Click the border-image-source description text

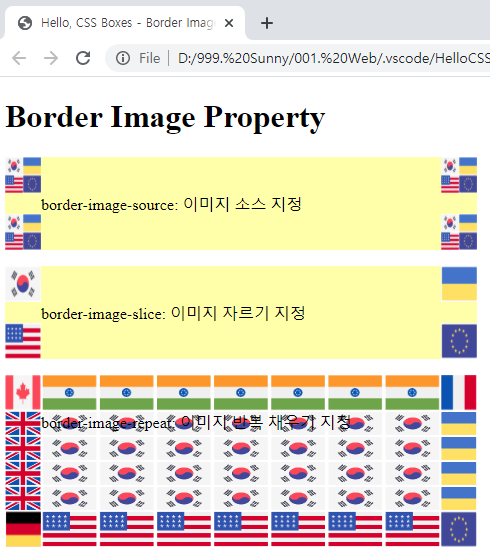(x=172, y=204)
